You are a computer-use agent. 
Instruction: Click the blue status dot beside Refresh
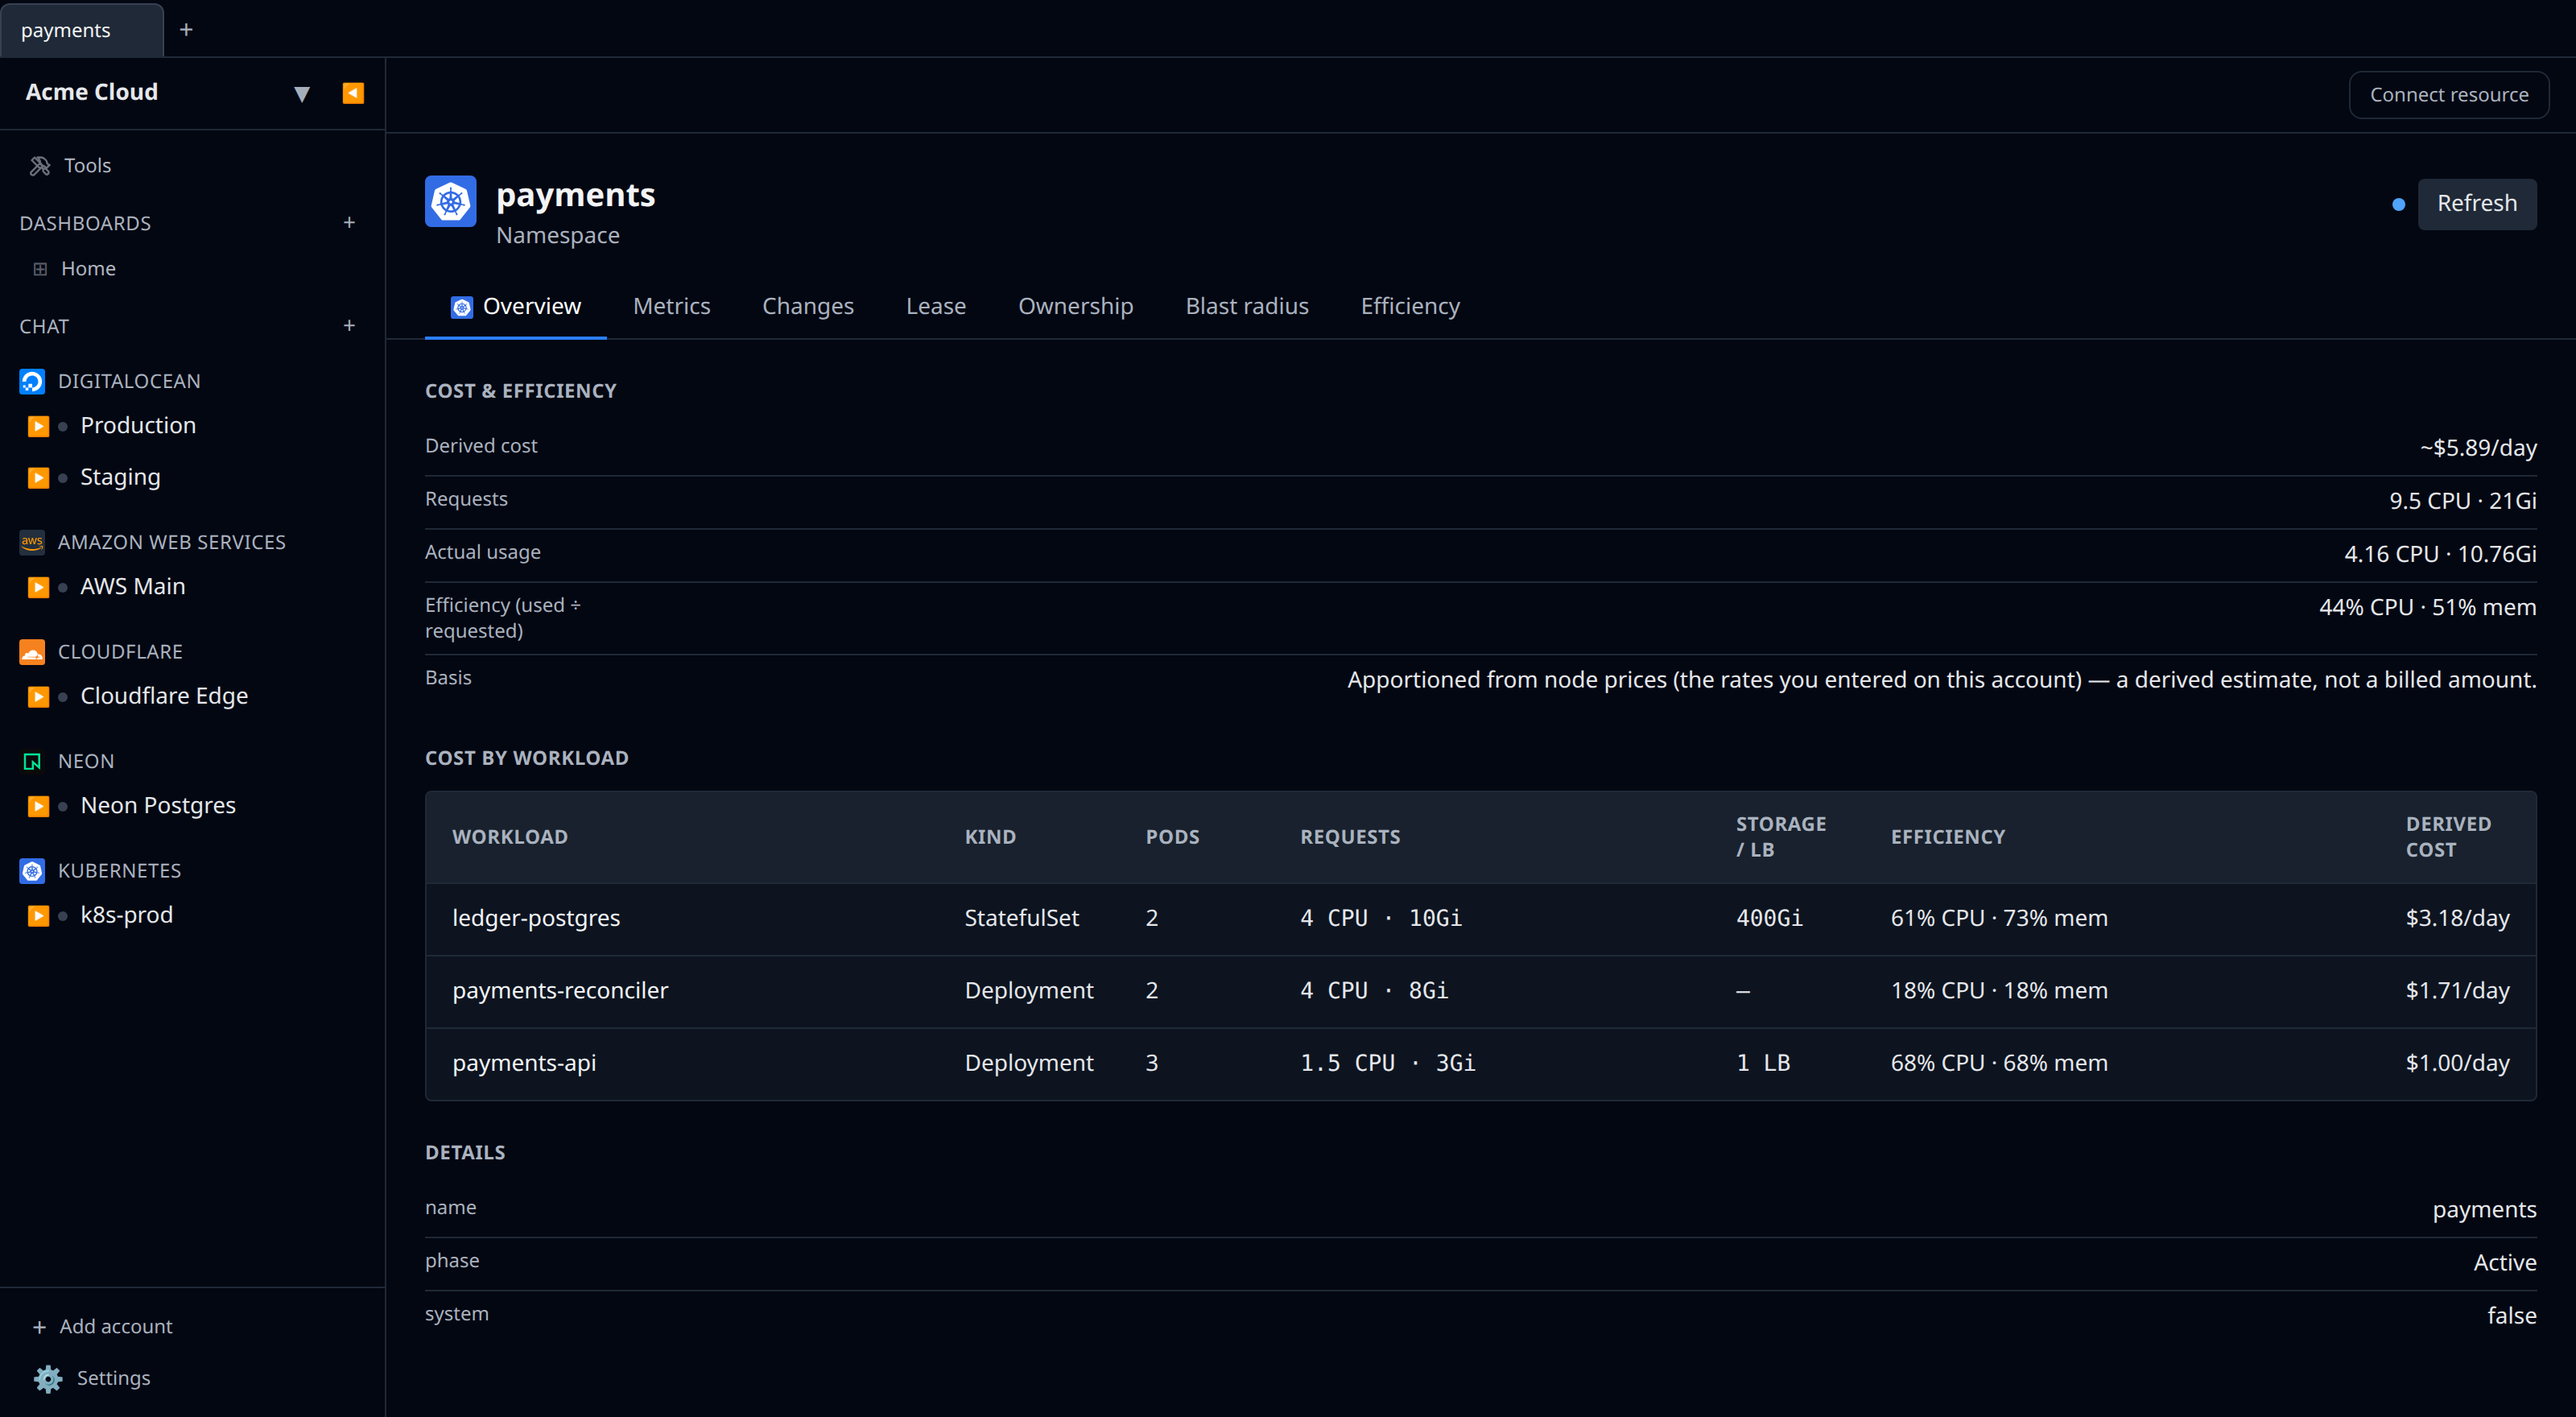2398,204
